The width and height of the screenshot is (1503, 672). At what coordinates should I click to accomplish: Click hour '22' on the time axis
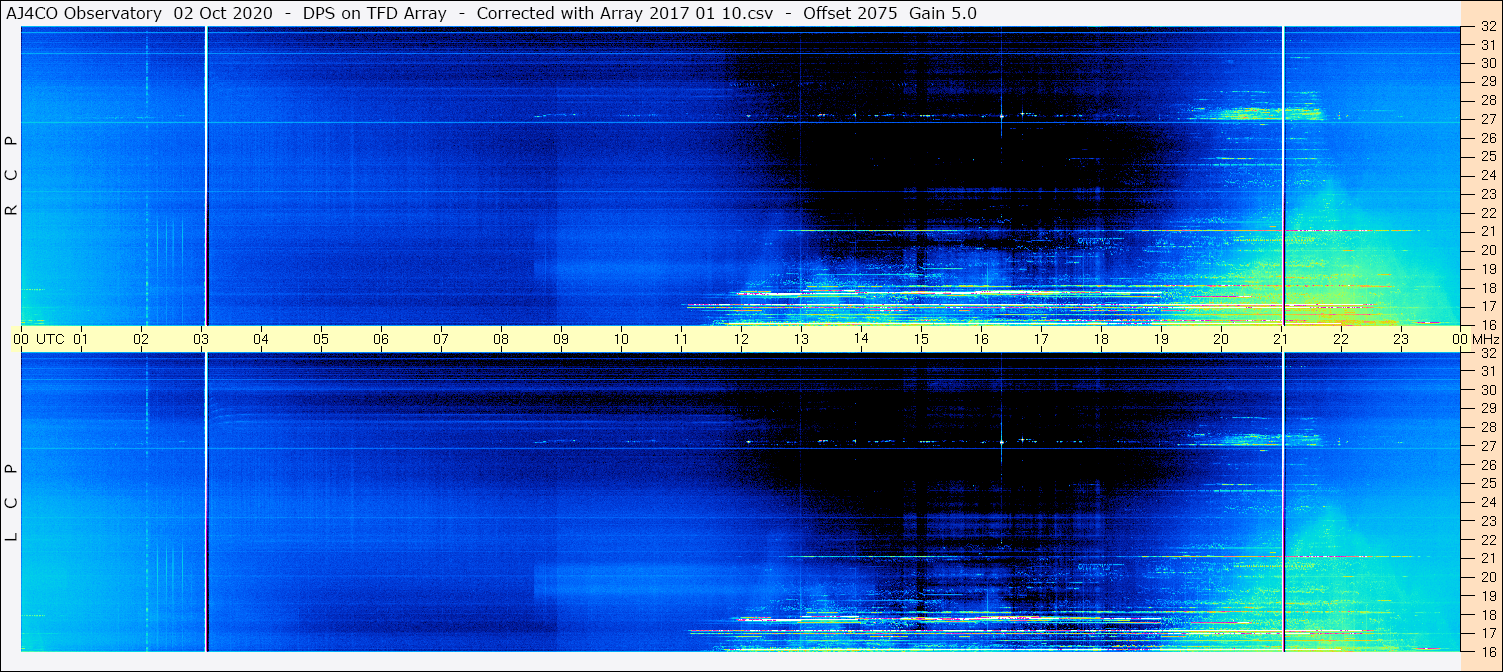[1341, 339]
